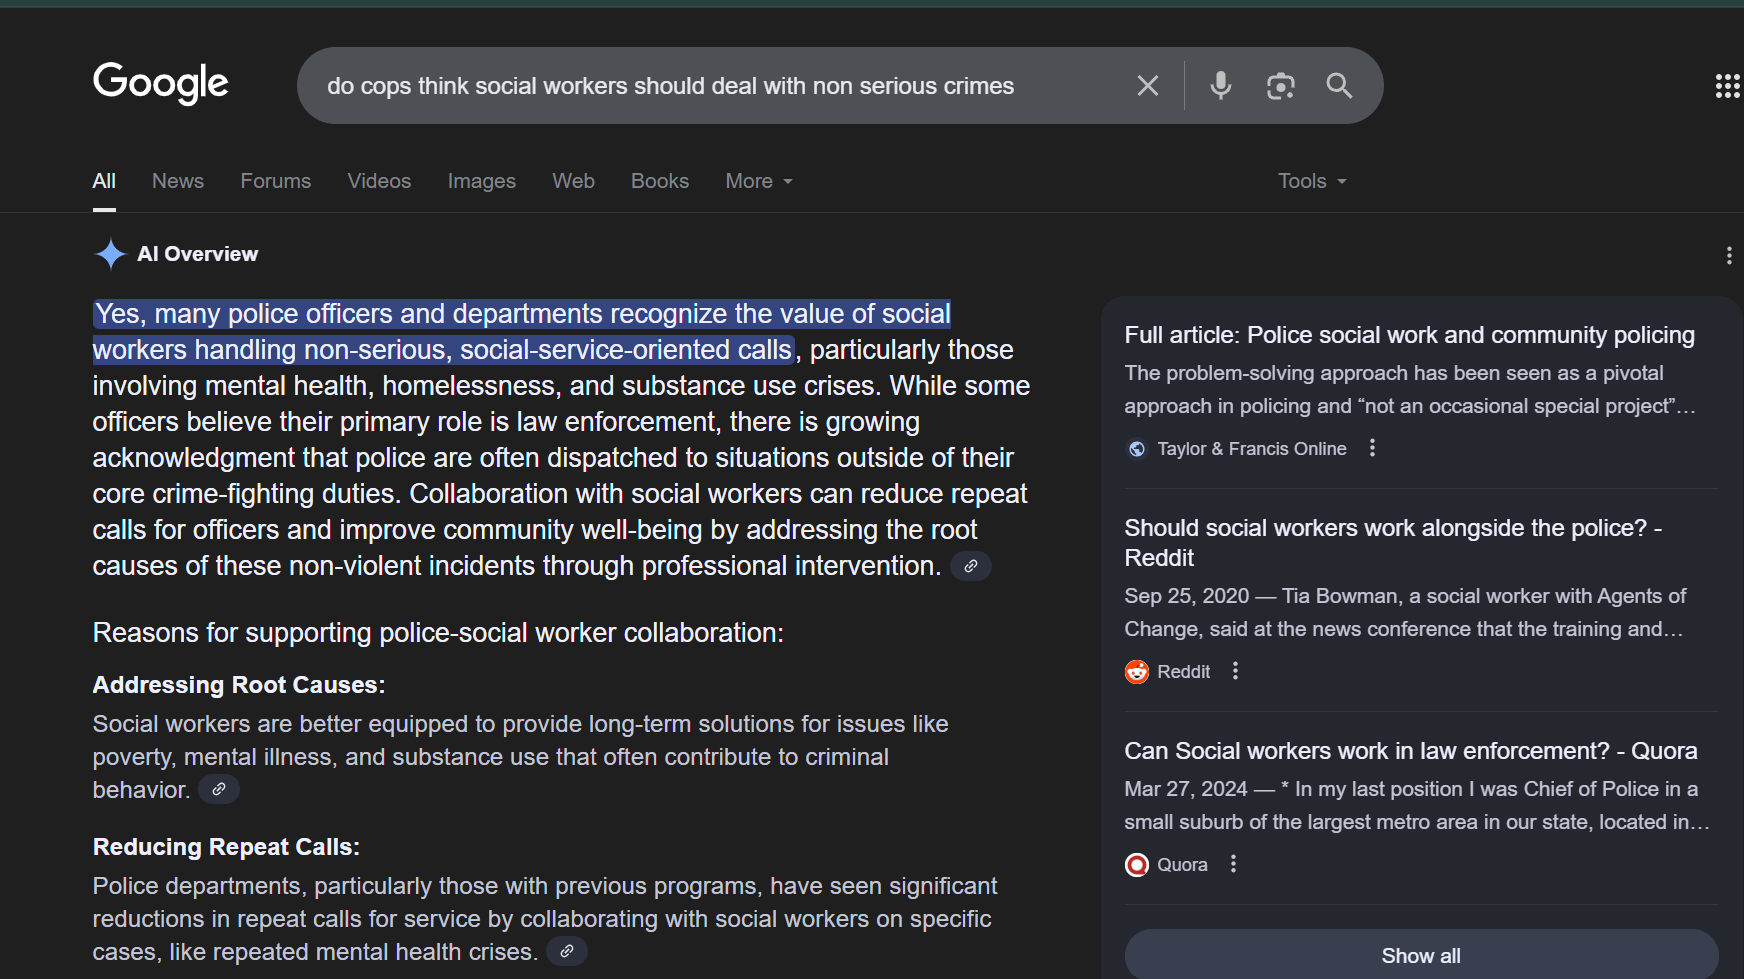
Task: Click the Mar 27, 2024 Quora snippet
Action: (x=1417, y=805)
